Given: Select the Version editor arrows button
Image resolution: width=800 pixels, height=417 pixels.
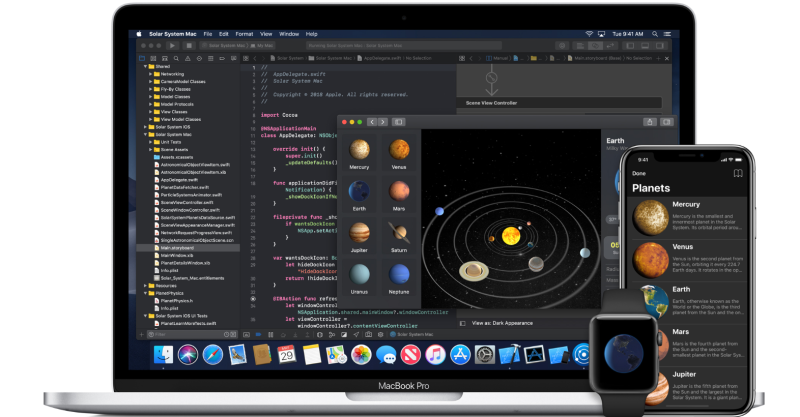Looking at the screenshot, I should click(610, 45).
